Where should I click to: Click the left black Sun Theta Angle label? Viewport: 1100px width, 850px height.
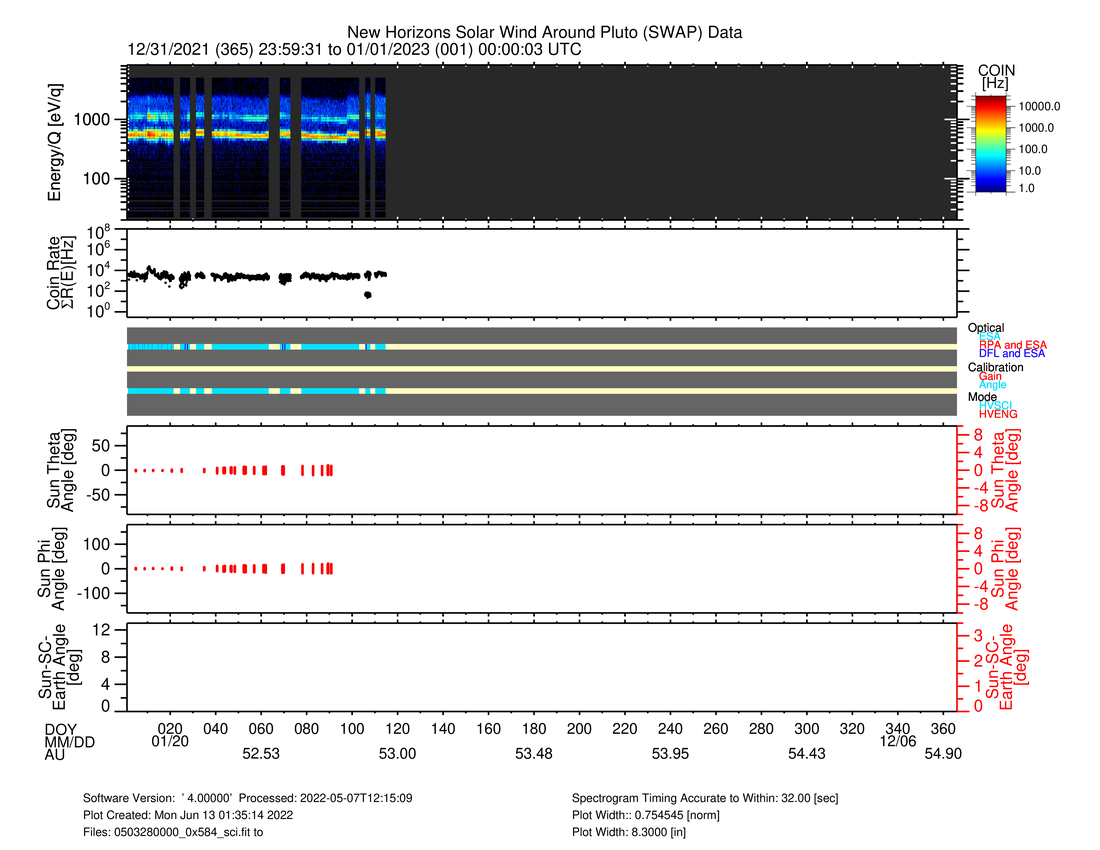62,469
